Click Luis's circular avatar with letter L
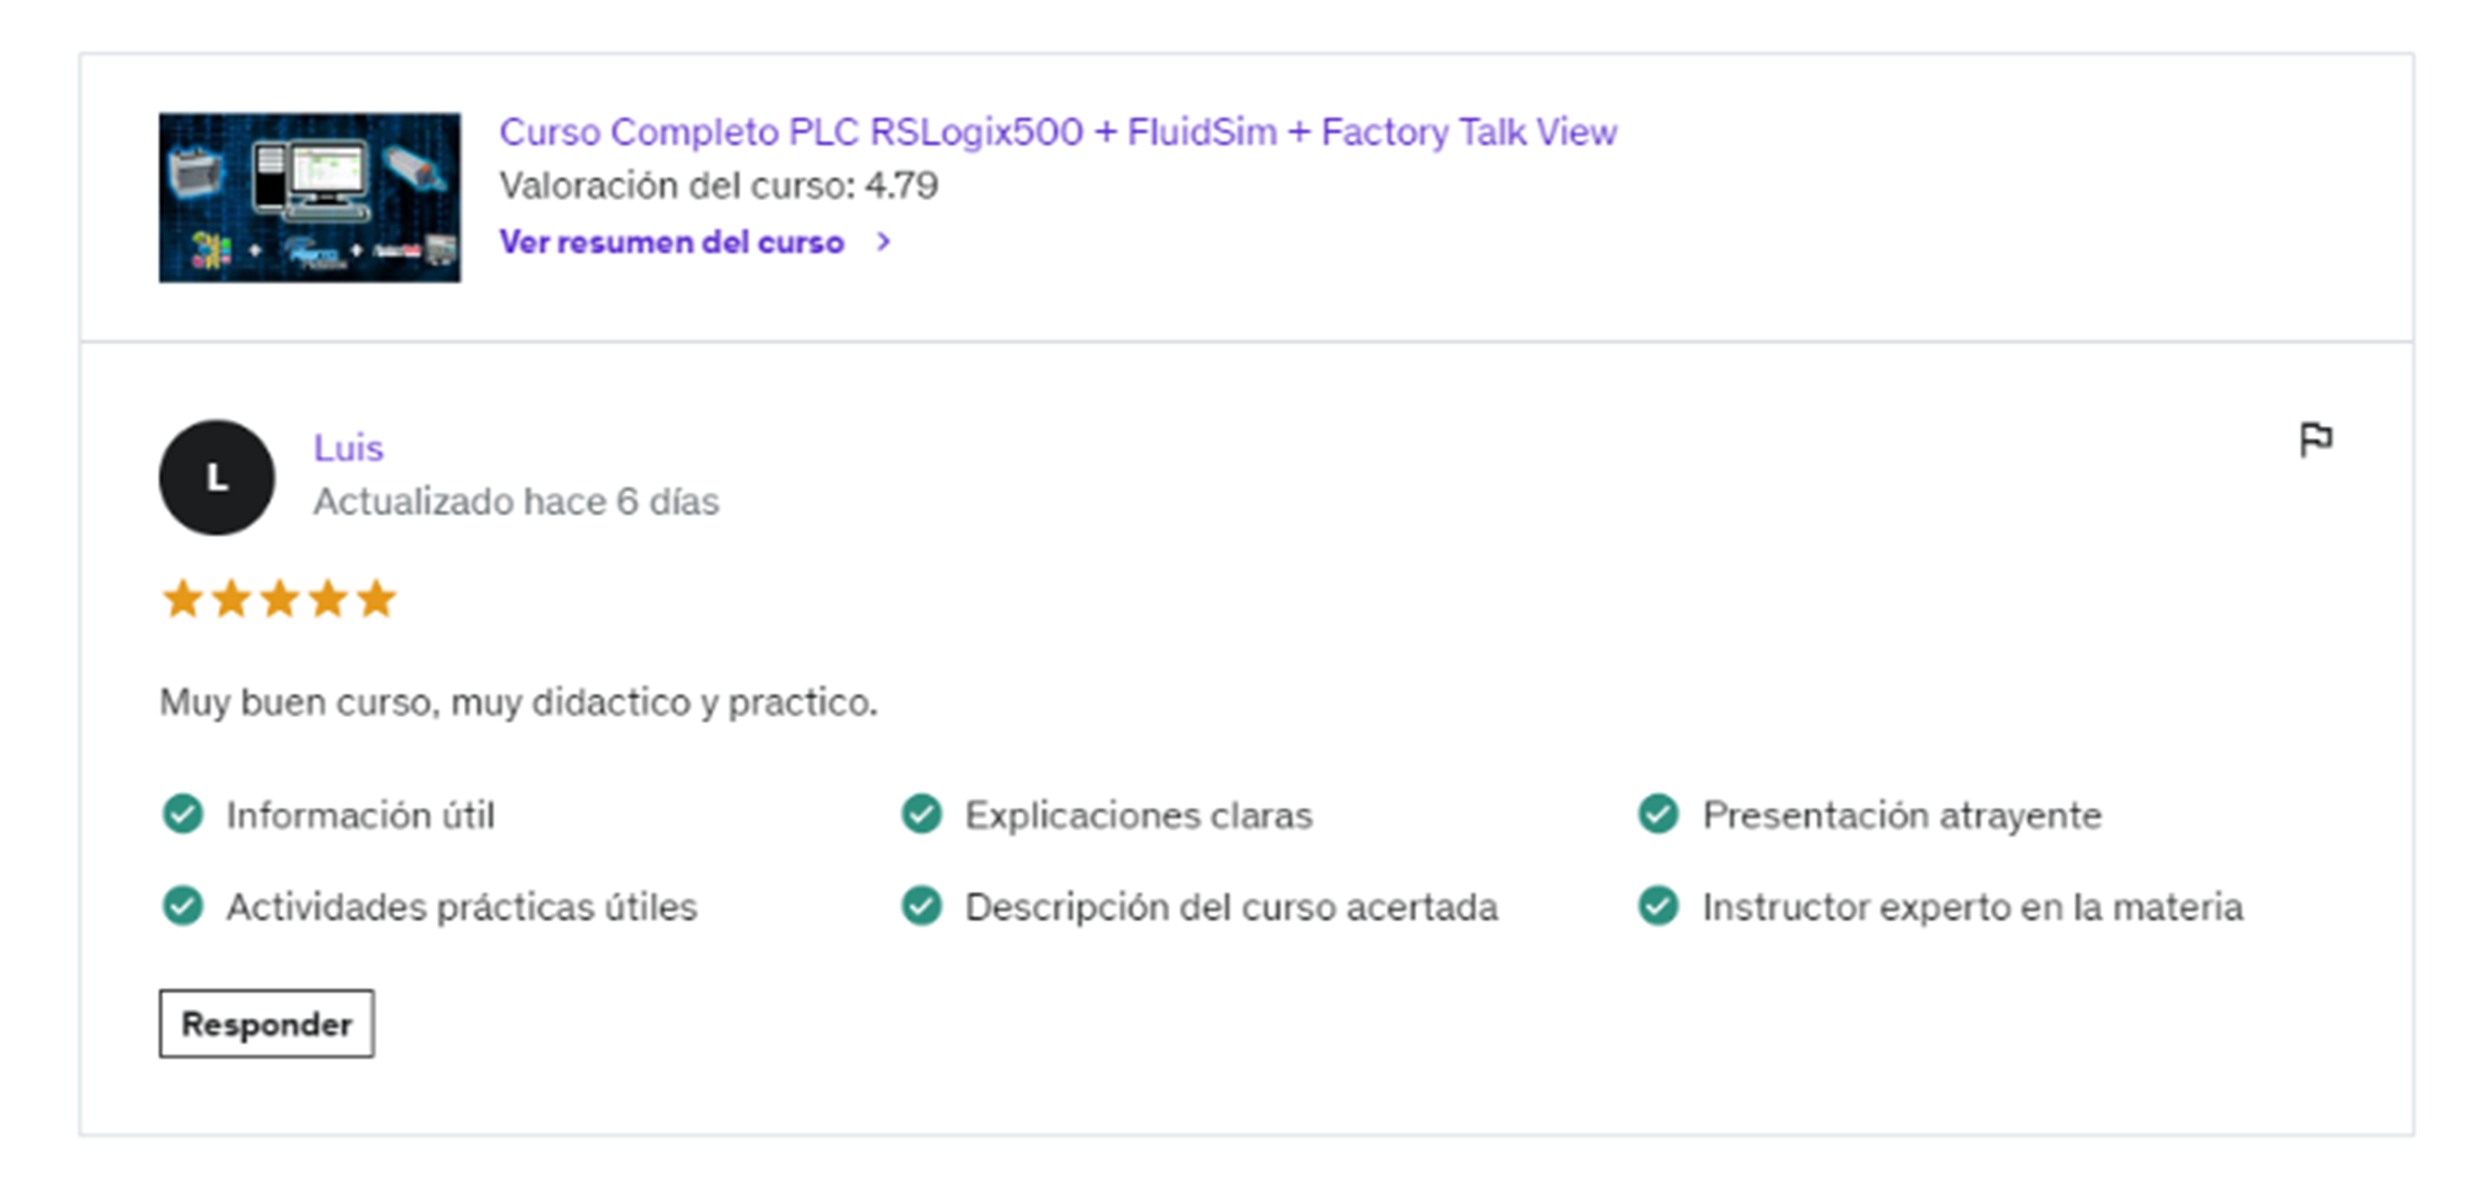The image size is (2478, 1185). [x=215, y=478]
